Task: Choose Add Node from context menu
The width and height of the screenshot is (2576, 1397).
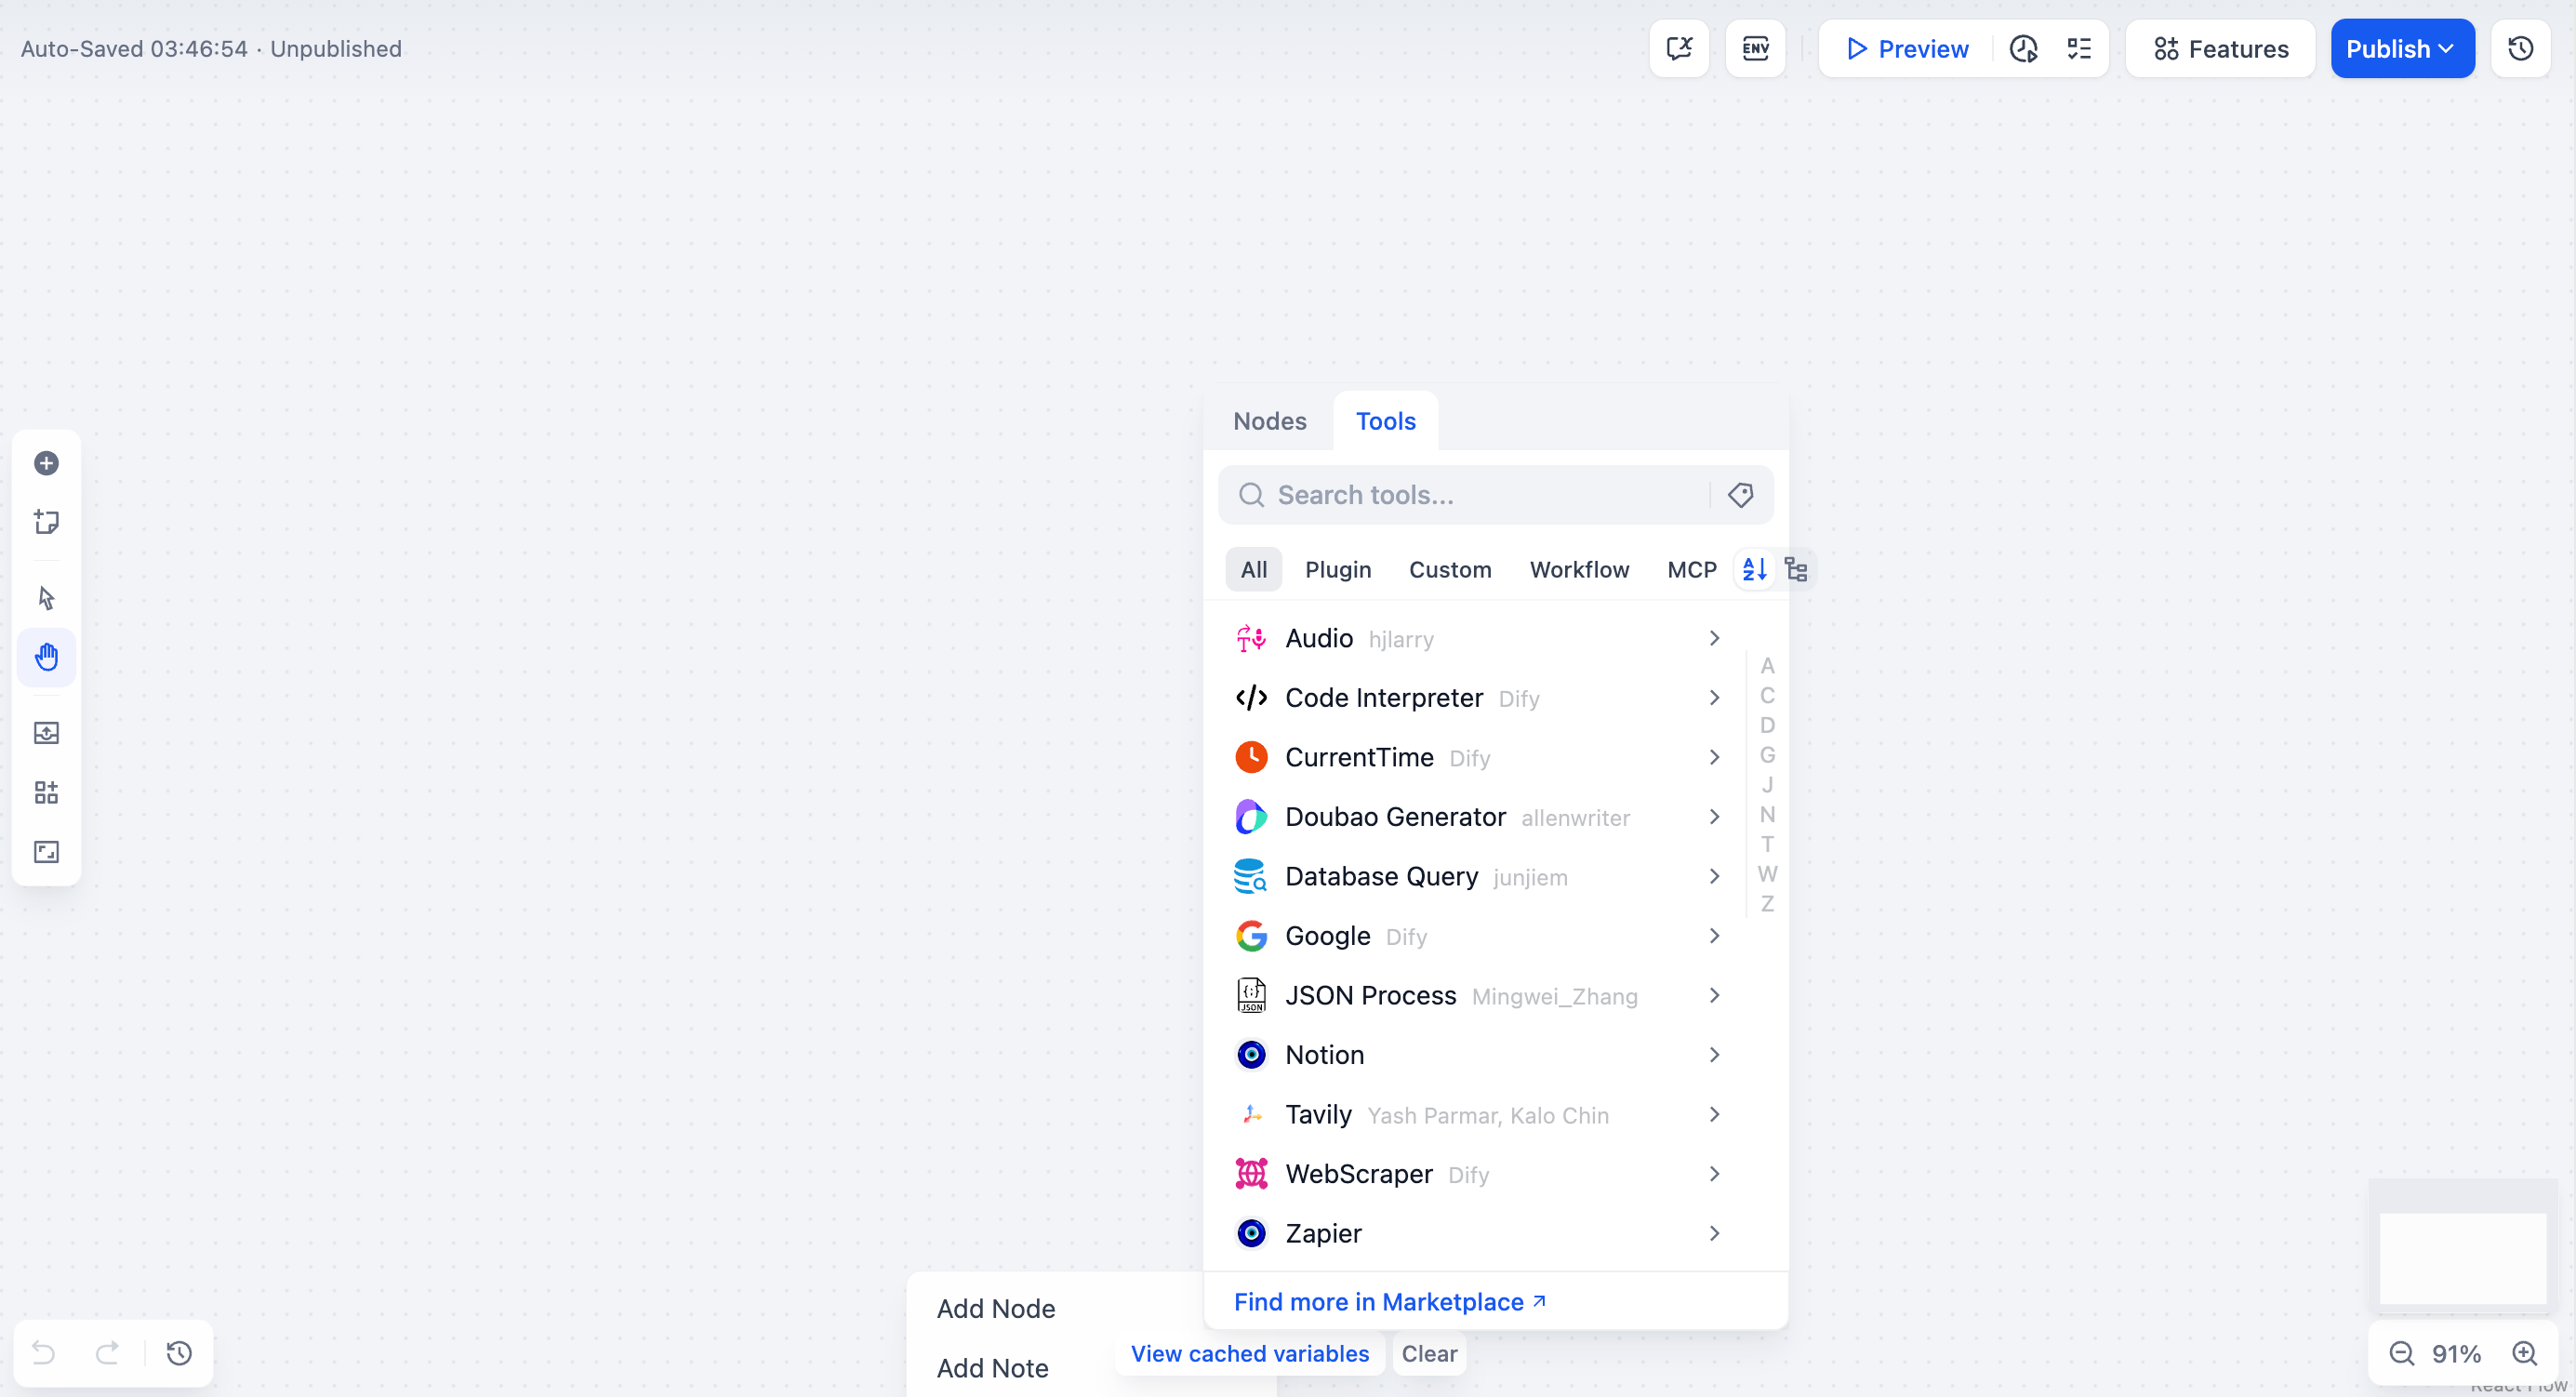Action: click(996, 1308)
